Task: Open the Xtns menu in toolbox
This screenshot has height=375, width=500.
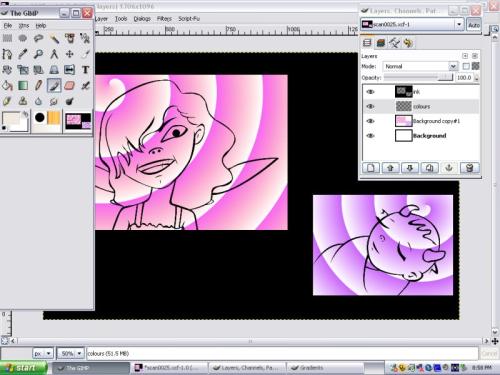Action: coord(24,25)
